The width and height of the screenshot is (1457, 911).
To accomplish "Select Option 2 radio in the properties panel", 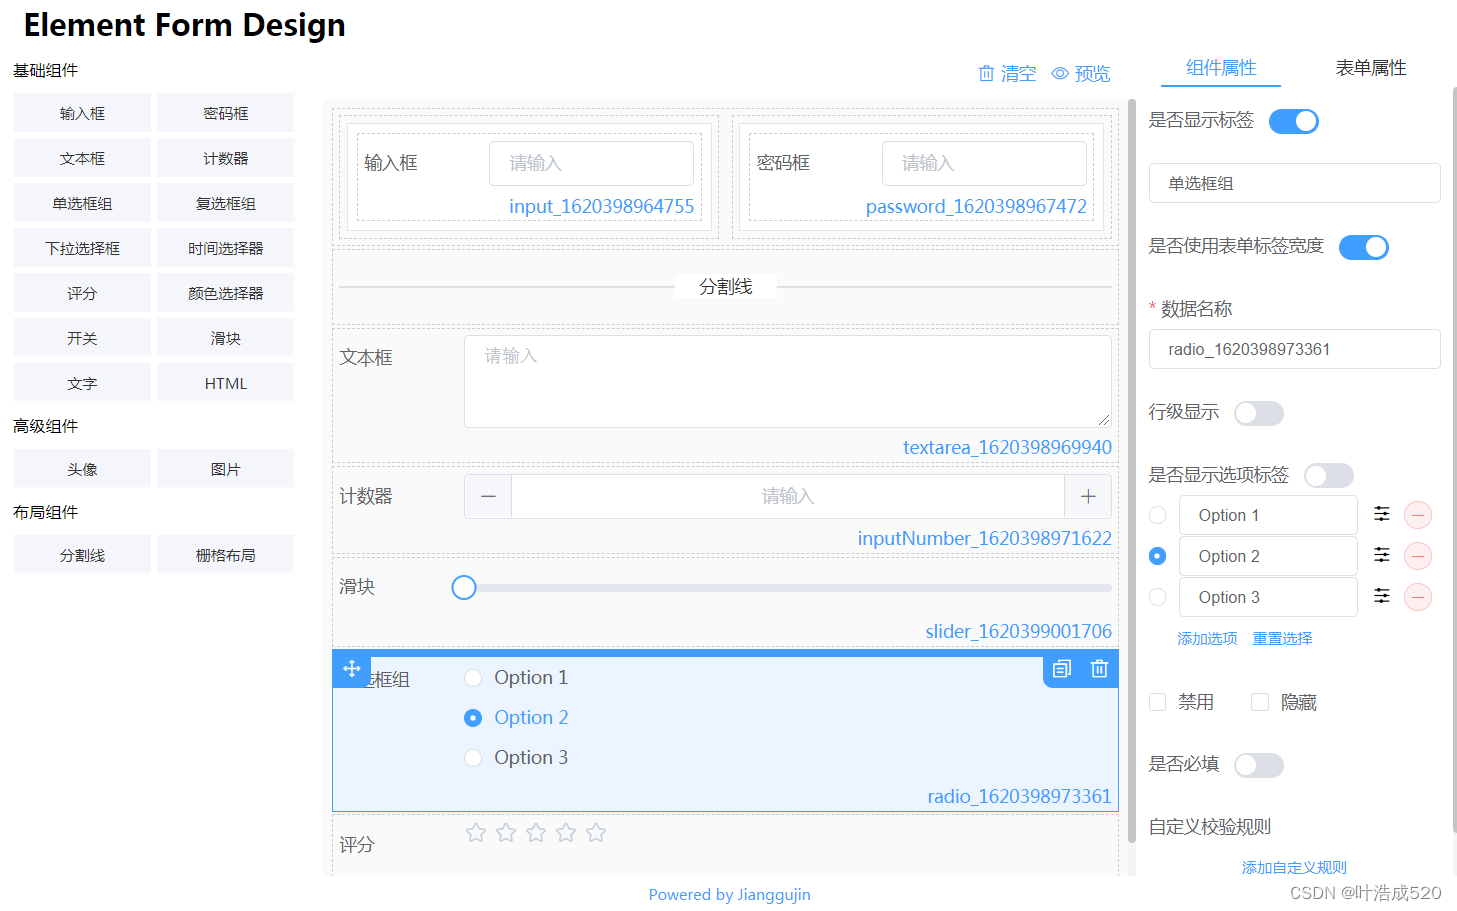I will click(1158, 556).
